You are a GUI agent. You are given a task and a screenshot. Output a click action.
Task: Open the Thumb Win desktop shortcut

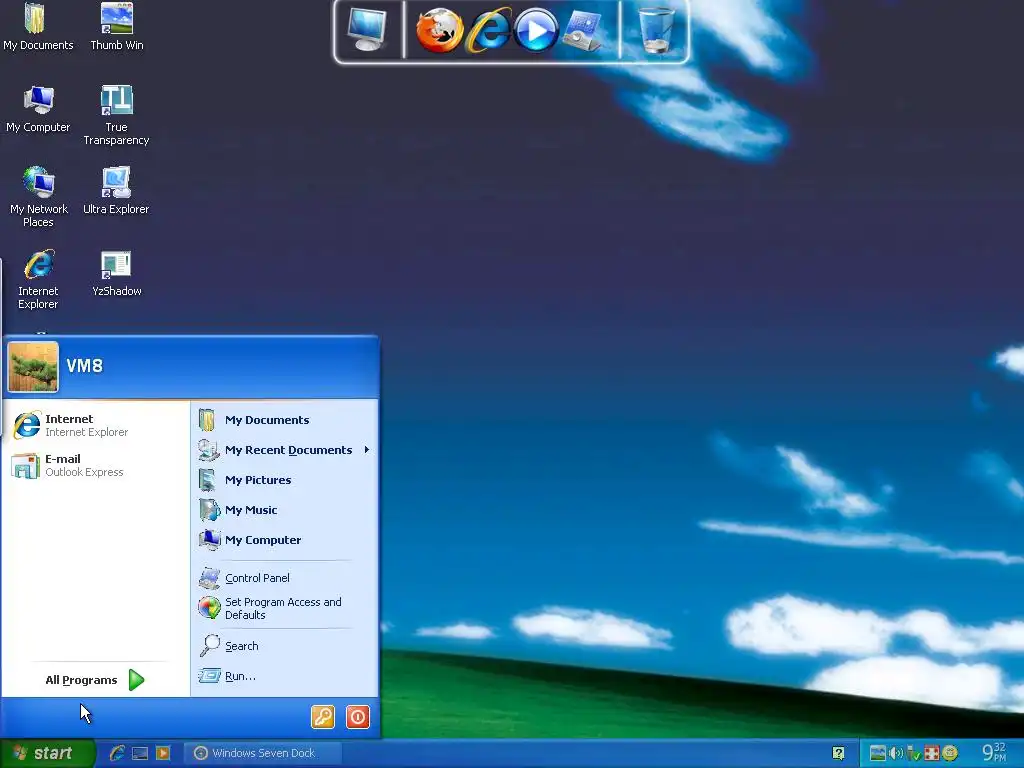116,27
